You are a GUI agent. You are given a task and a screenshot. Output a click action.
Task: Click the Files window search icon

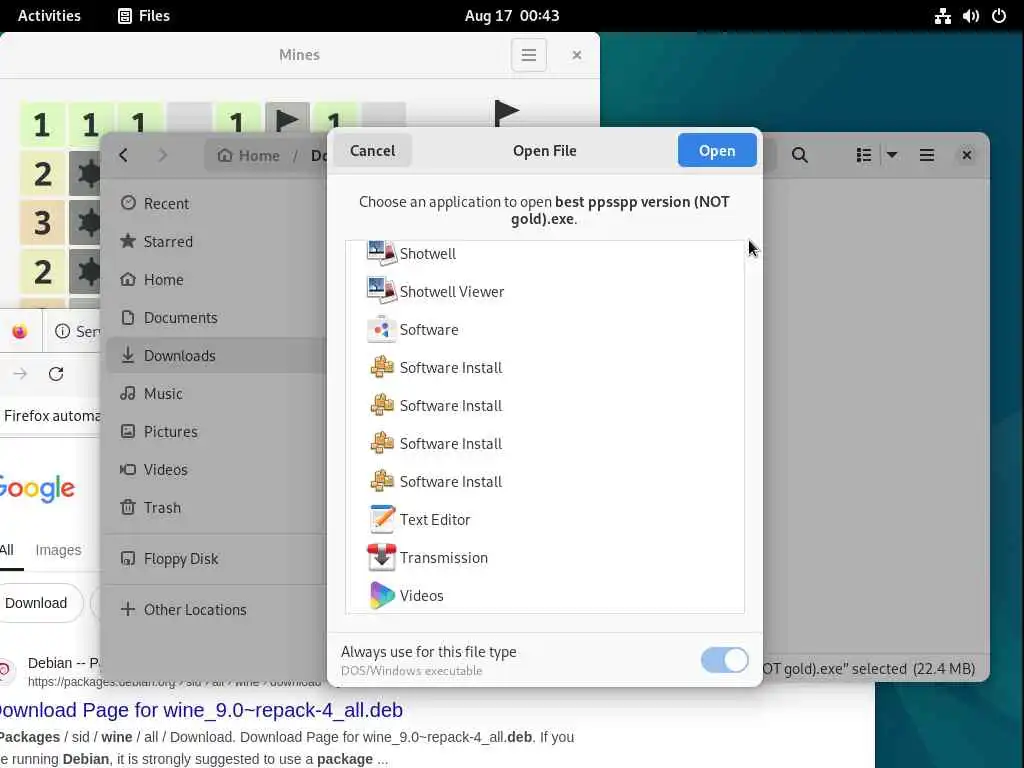click(x=799, y=155)
